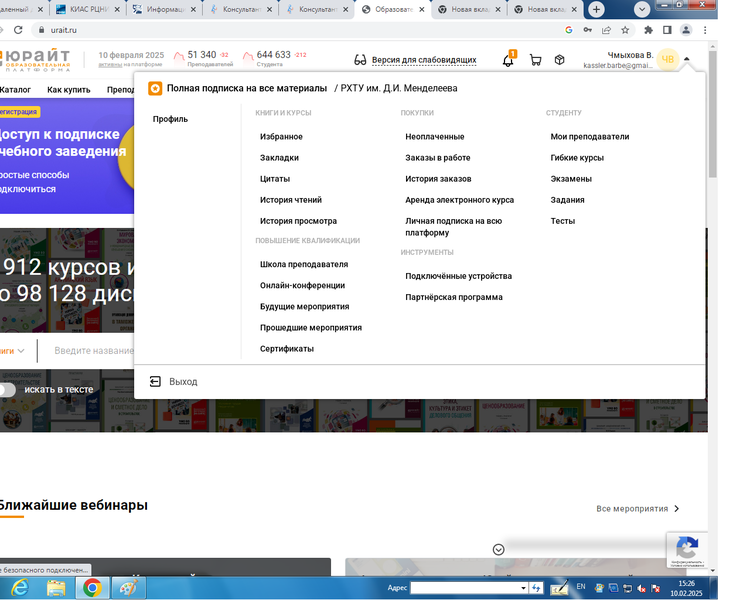This screenshot has height=600, width=750.
Task: Open Paint from the Windows taskbar
Action: (x=128, y=587)
